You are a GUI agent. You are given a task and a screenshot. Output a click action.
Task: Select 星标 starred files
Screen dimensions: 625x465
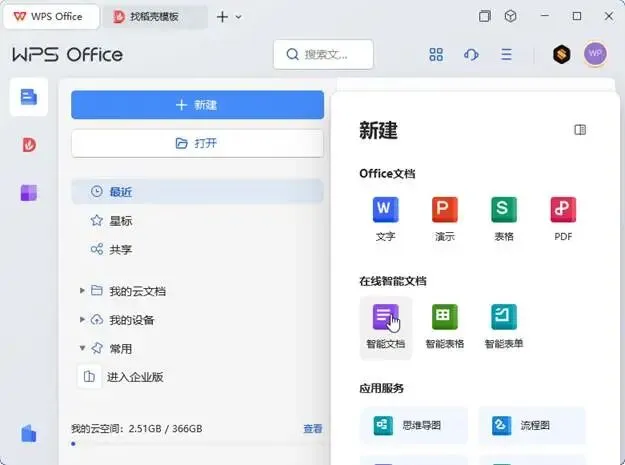coord(197,221)
